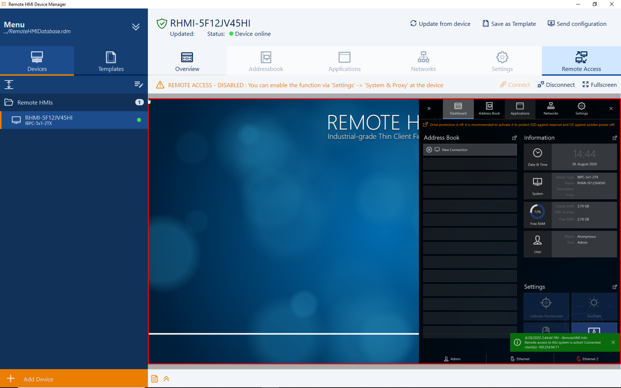Open Networks tab in remote HMI panel
The image size is (621, 388).
coord(551,109)
